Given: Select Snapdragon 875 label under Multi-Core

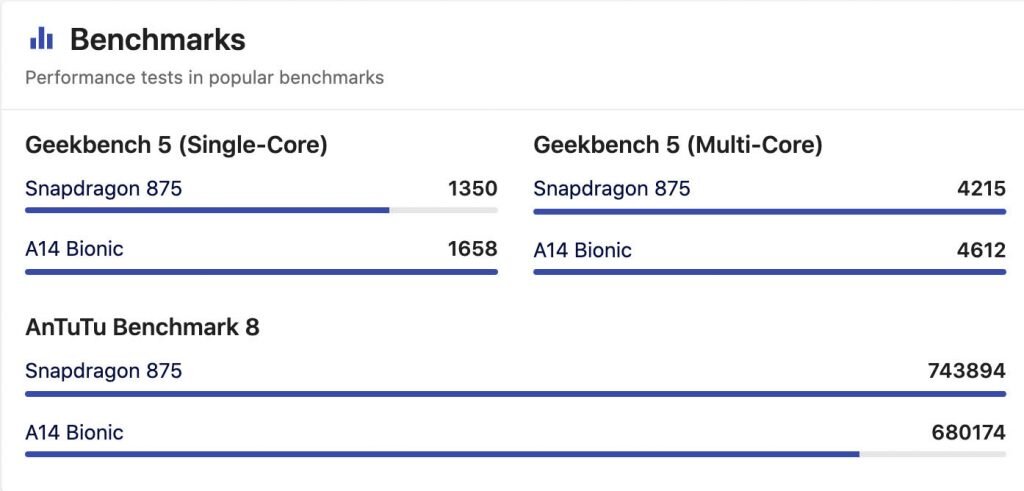Looking at the screenshot, I should coord(612,189).
